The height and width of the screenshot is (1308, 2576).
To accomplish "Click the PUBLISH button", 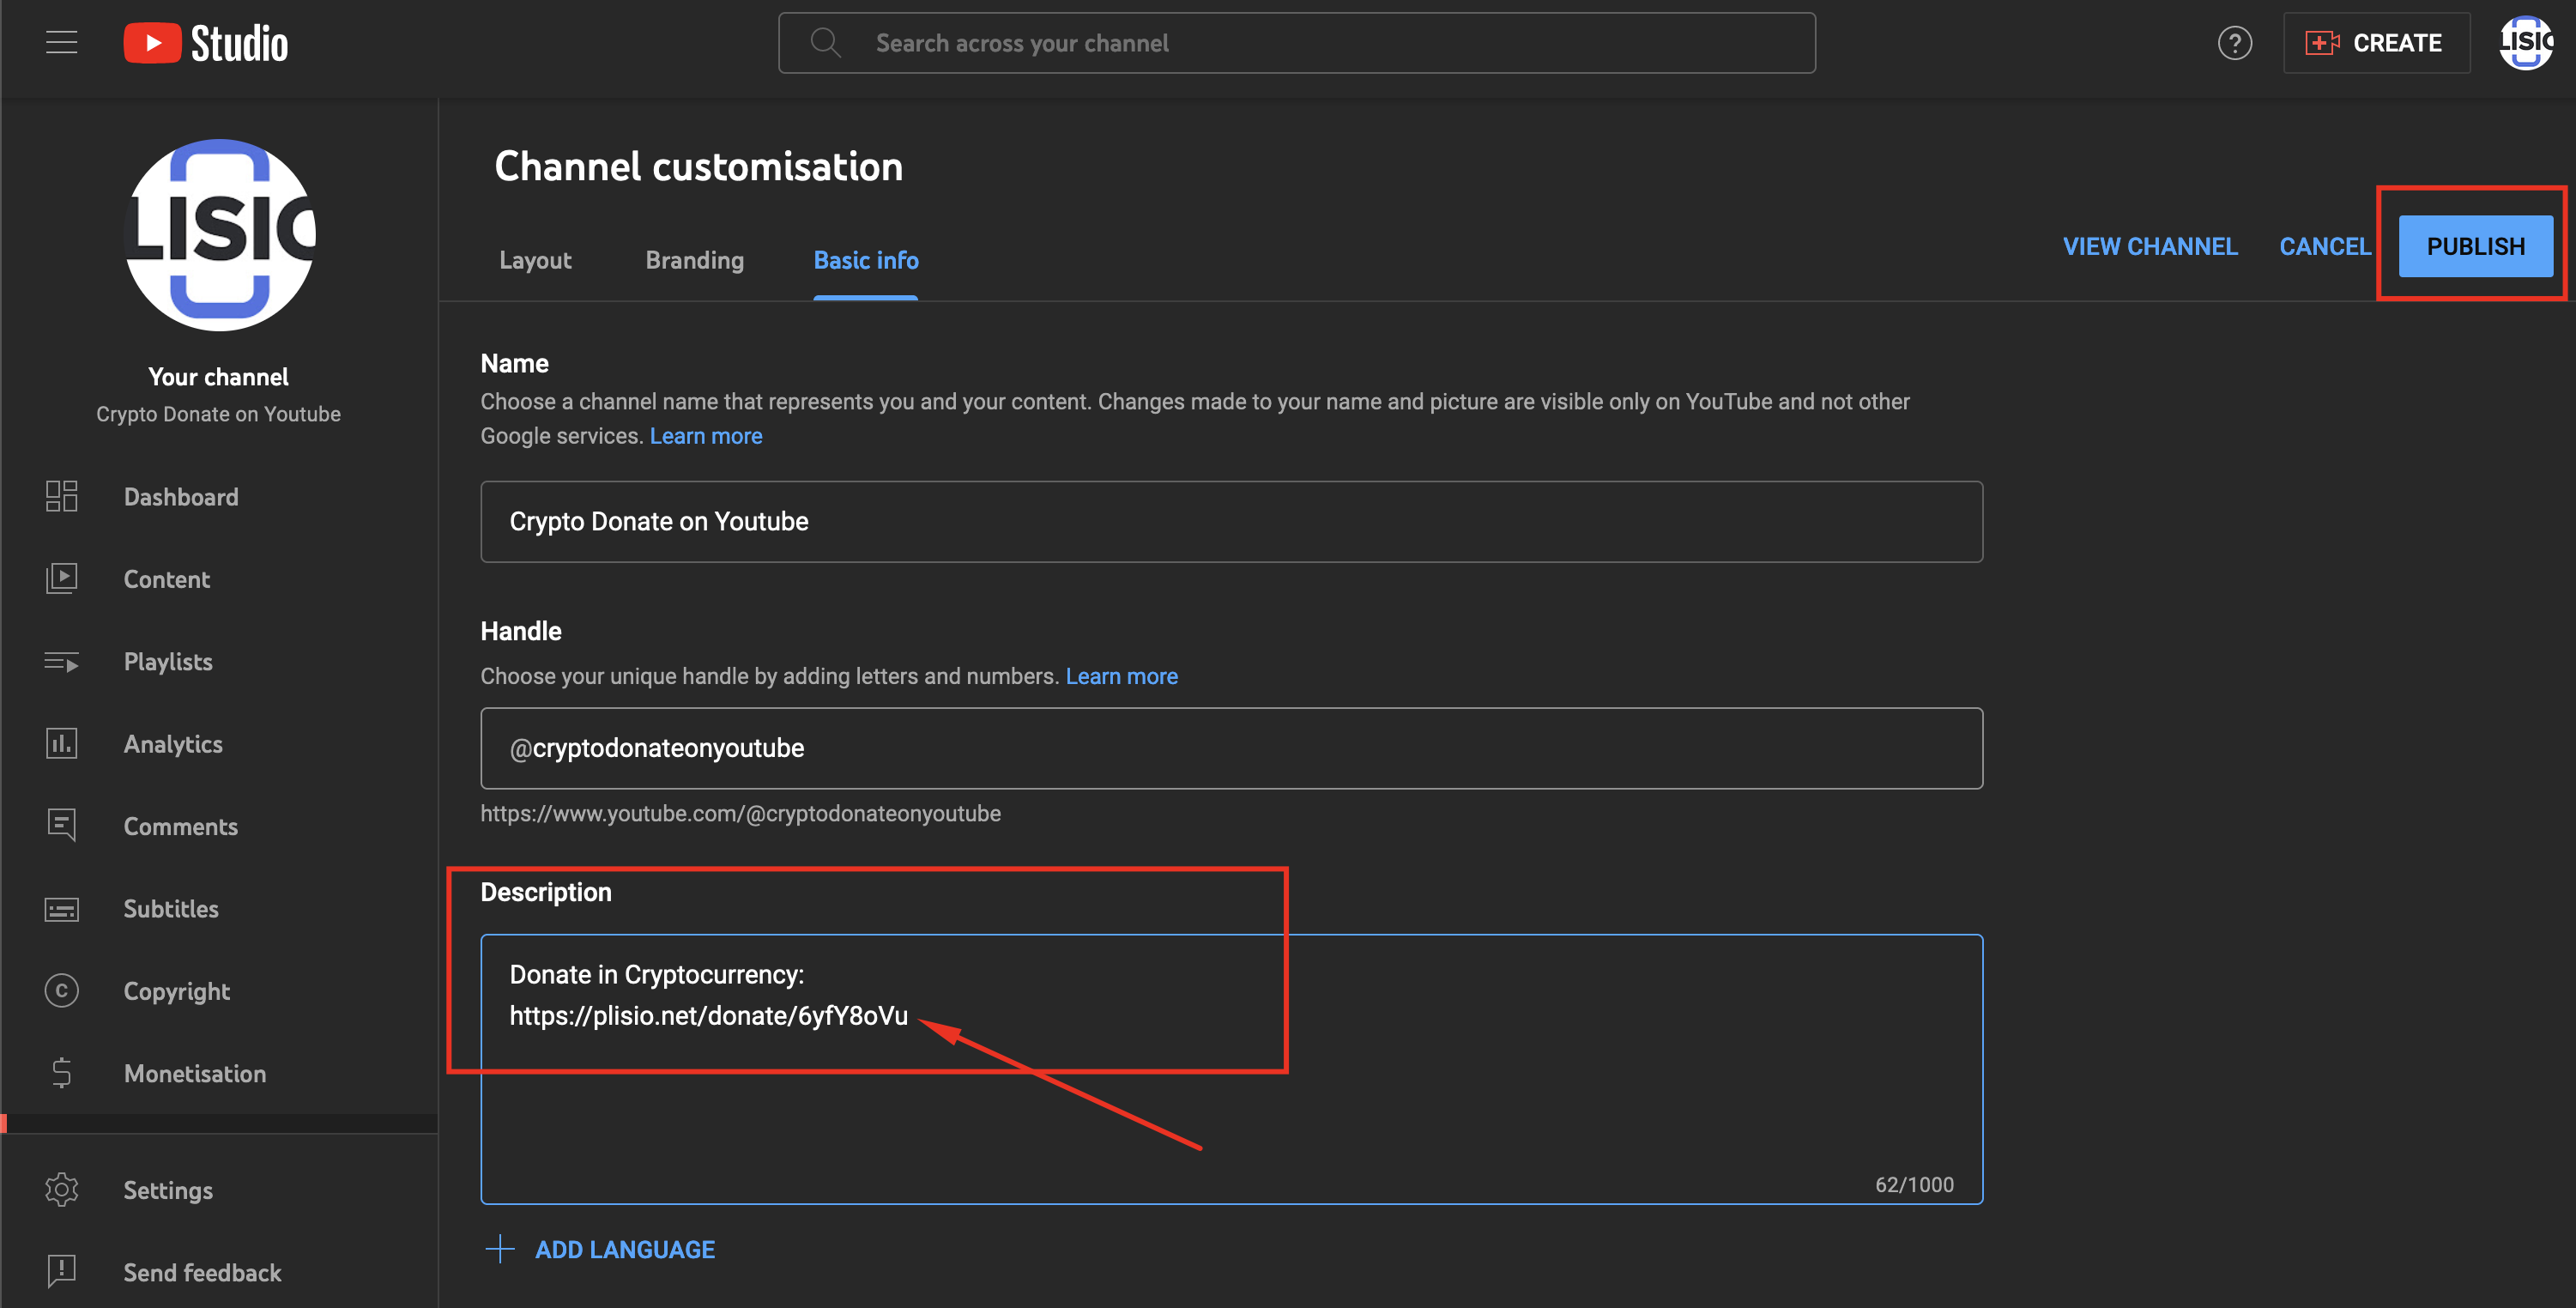I will (x=2475, y=246).
